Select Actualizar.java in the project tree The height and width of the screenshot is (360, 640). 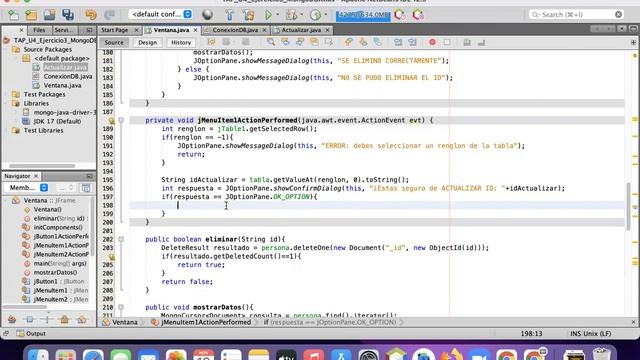(65, 67)
